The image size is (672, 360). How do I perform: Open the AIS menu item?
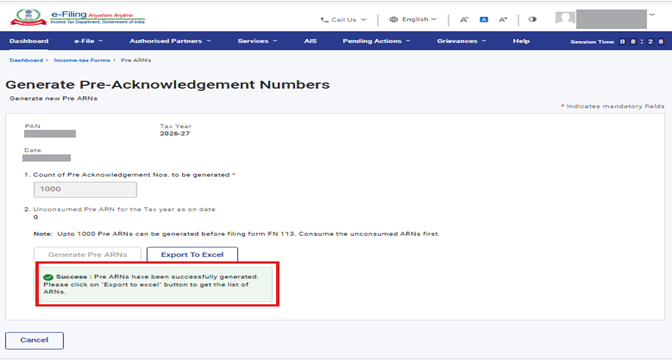(310, 41)
